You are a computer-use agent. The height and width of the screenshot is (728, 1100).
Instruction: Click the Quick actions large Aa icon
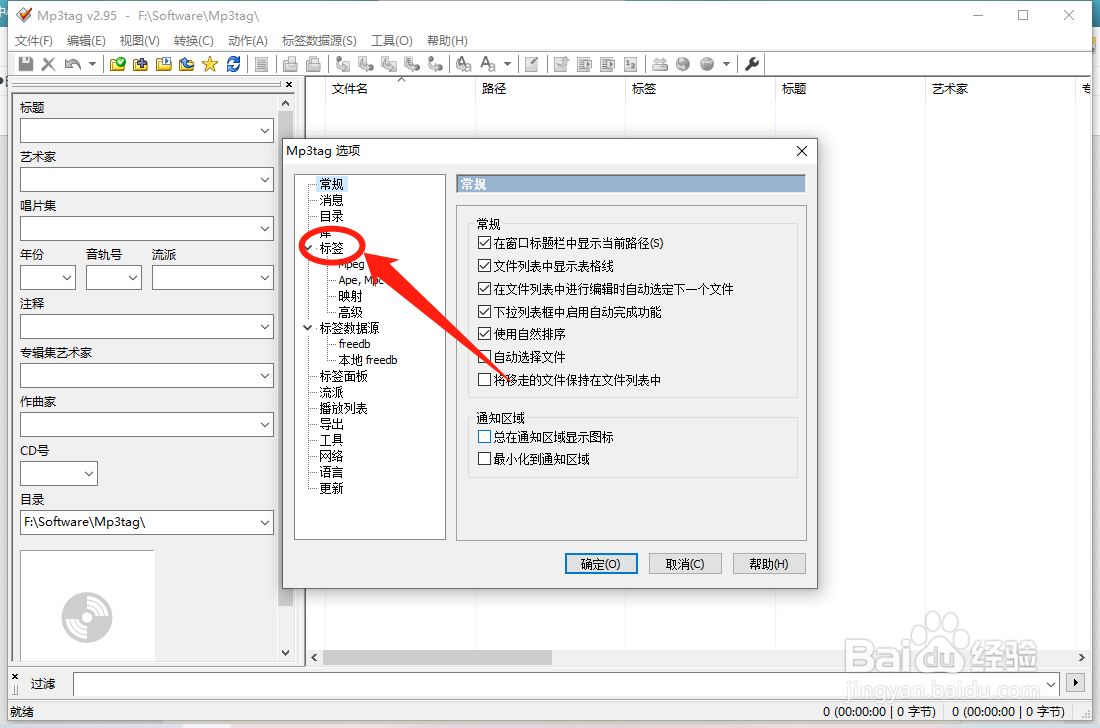[488, 64]
